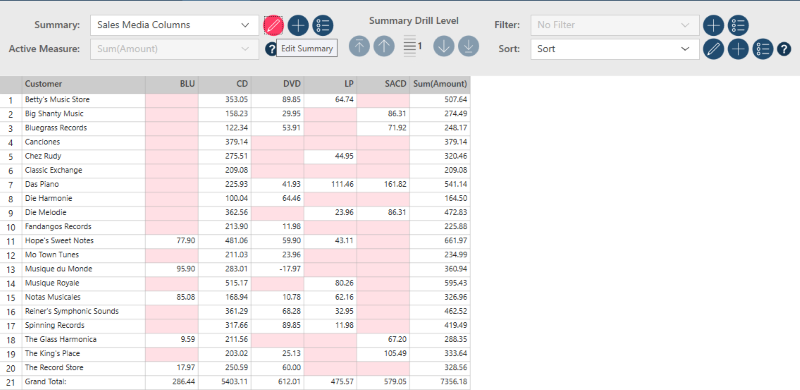Open the summary list icon beside Summary
Screen dimensions: 800x390
pos(322,25)
